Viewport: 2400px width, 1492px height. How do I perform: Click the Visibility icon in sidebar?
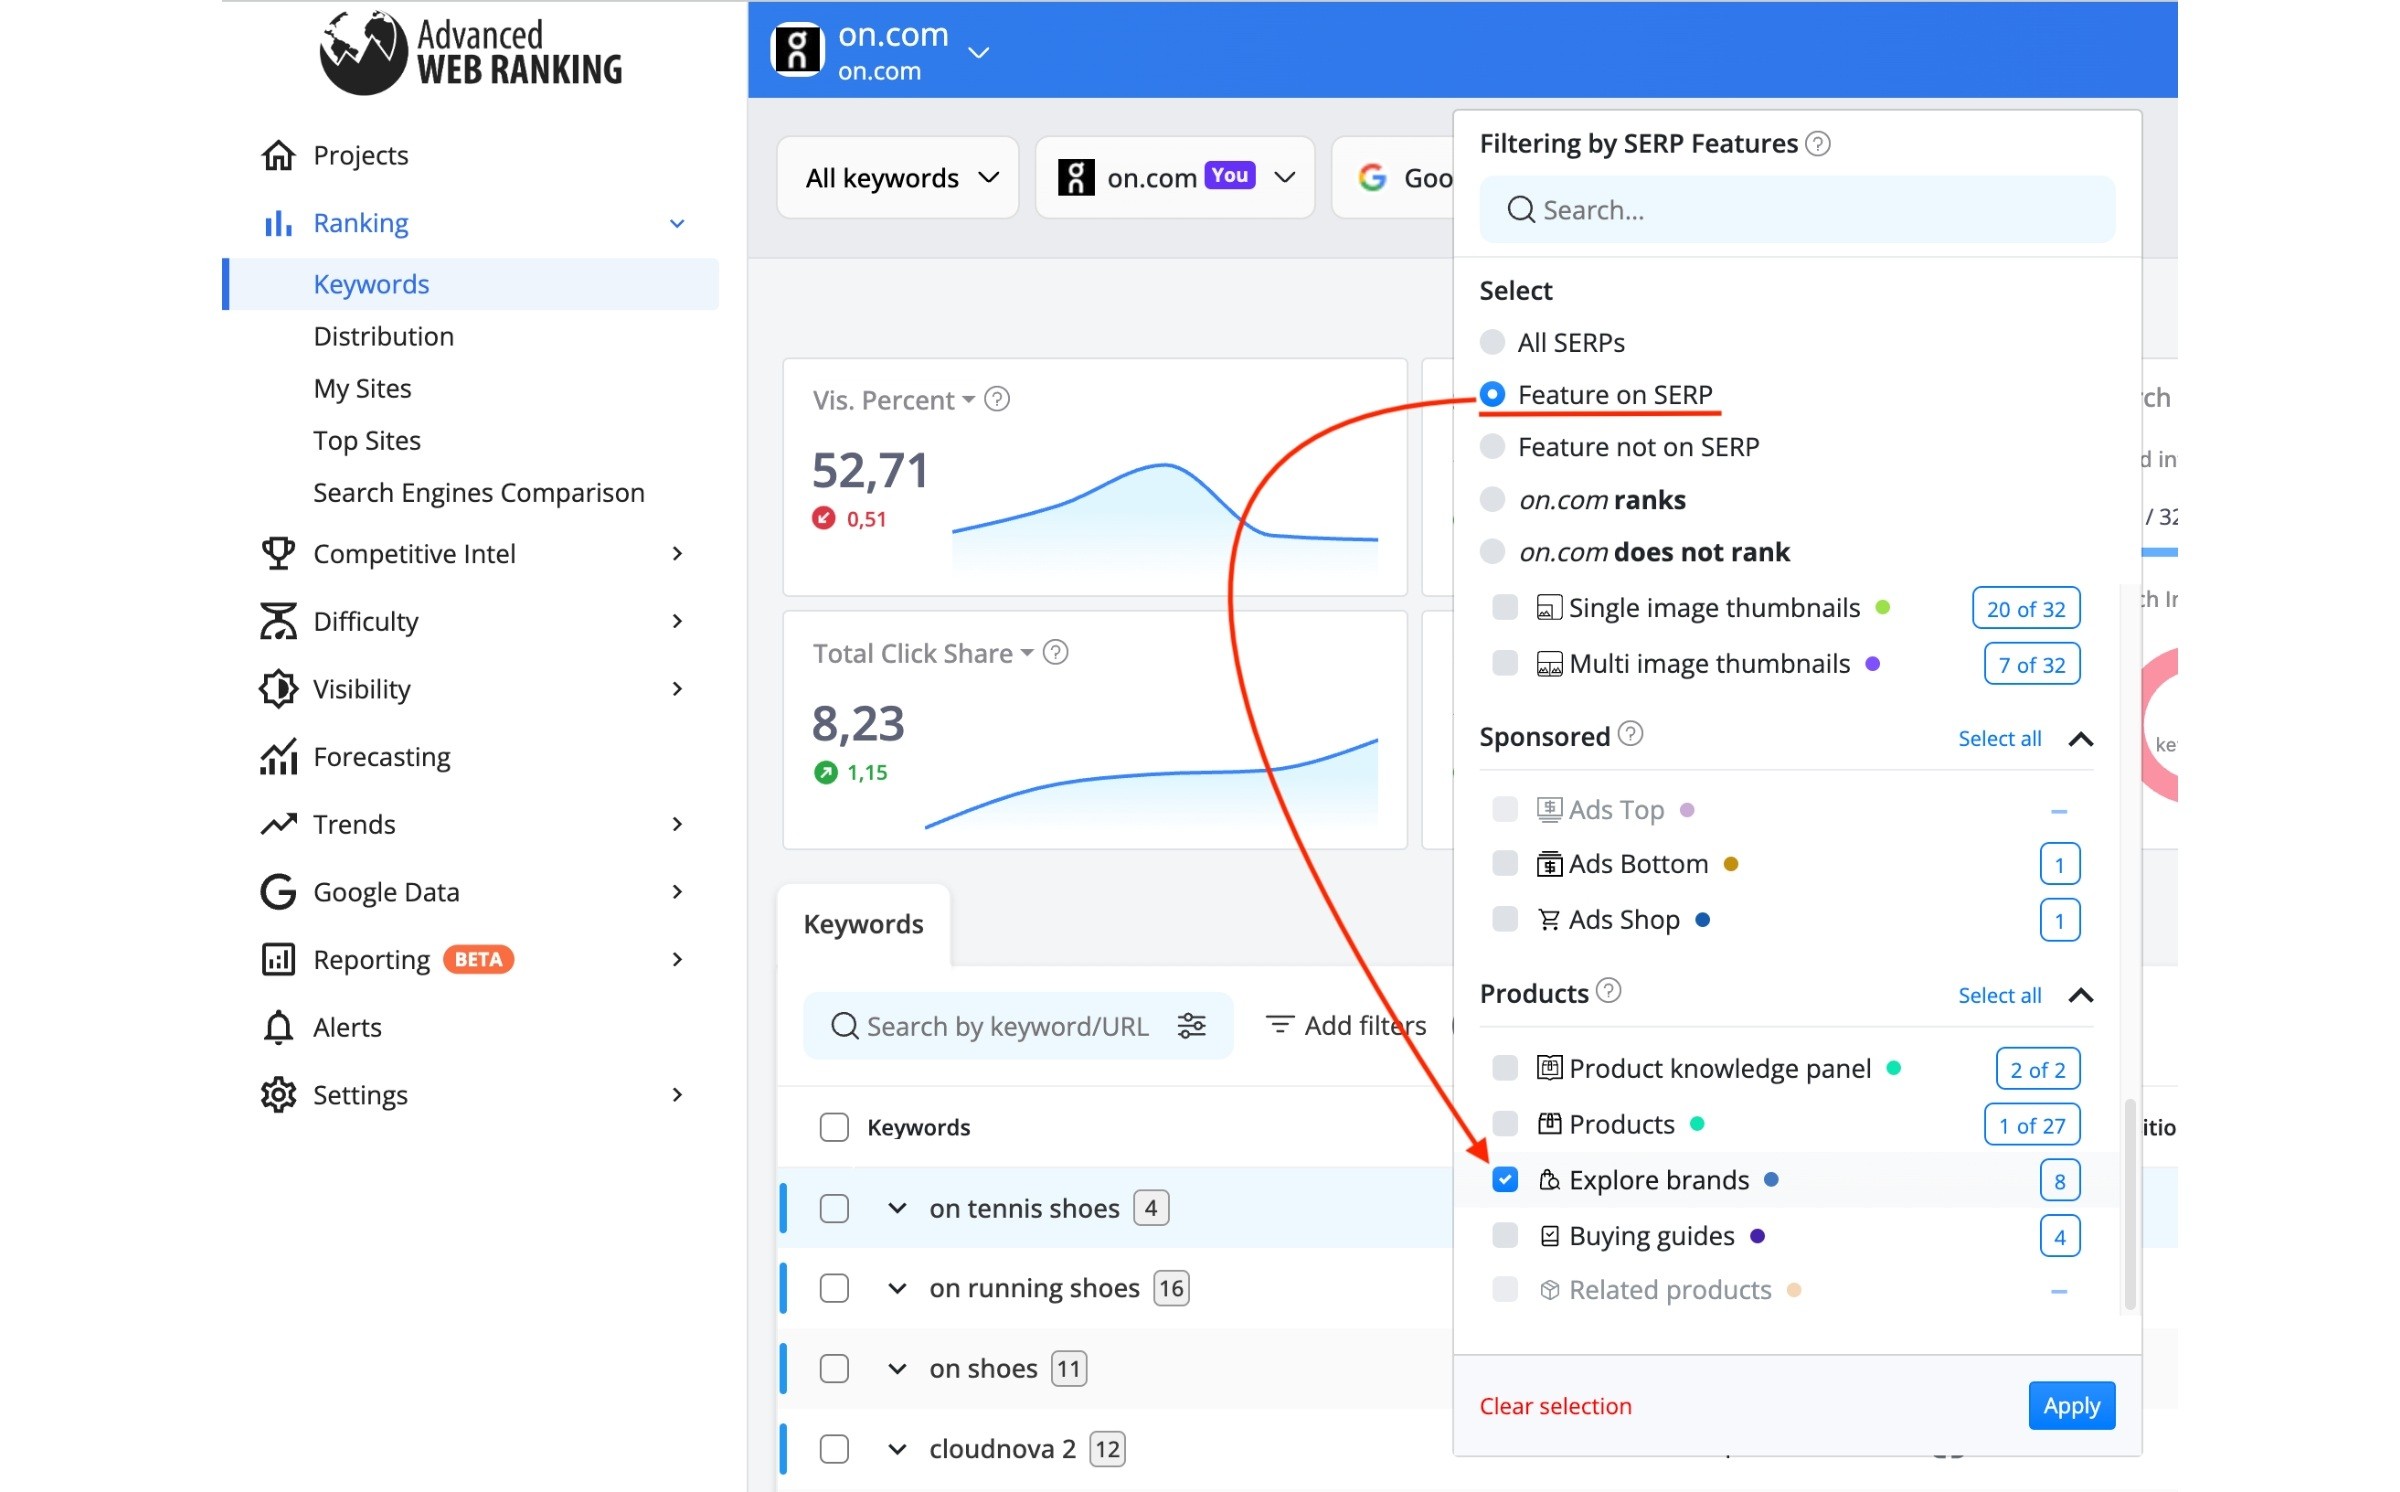click(x=278, y=689)
